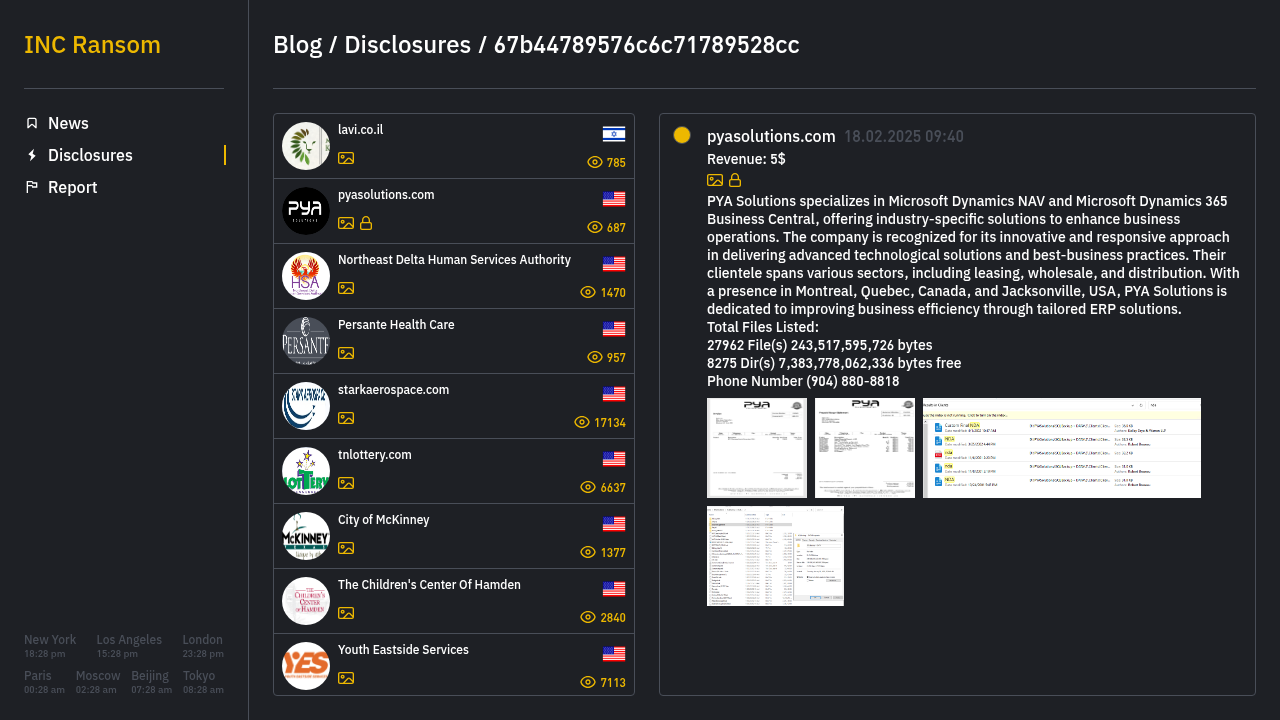Screen dimensions: 1280x720
Task: Click the Tokyo clock in footer
Action: (203, 682)
